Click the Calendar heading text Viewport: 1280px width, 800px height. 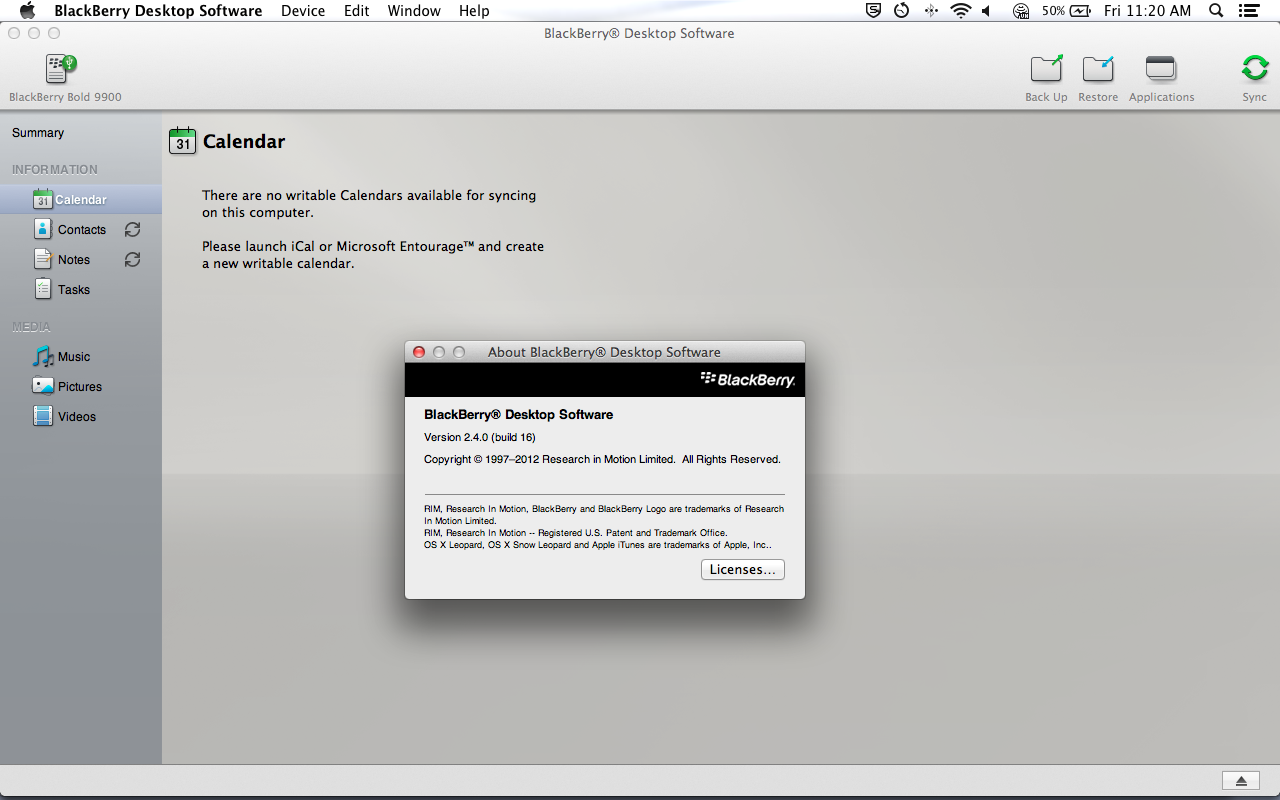244,142
